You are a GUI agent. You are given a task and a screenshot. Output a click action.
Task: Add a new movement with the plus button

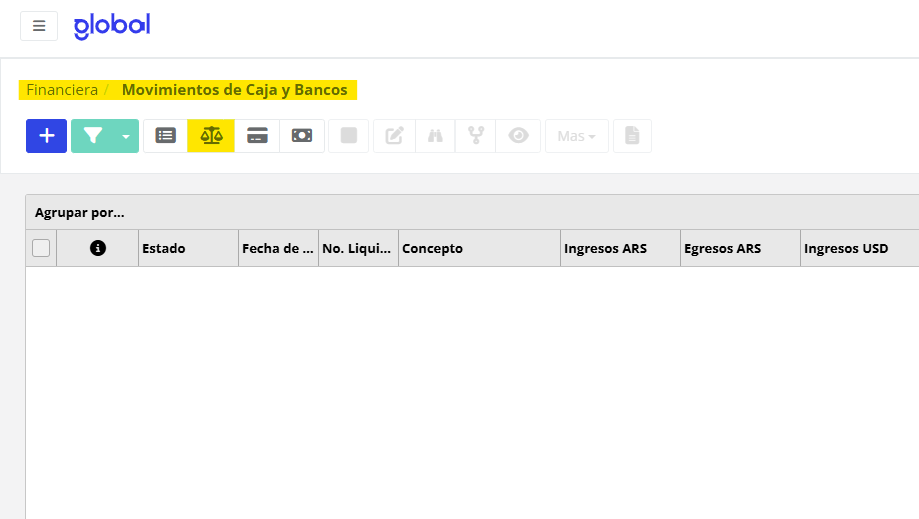(46, 136)
